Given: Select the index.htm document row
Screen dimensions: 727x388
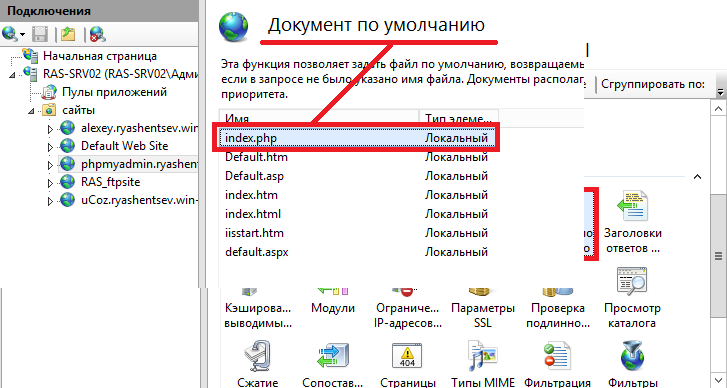Looking at the screenshot, I should click(x=356, y=195).
